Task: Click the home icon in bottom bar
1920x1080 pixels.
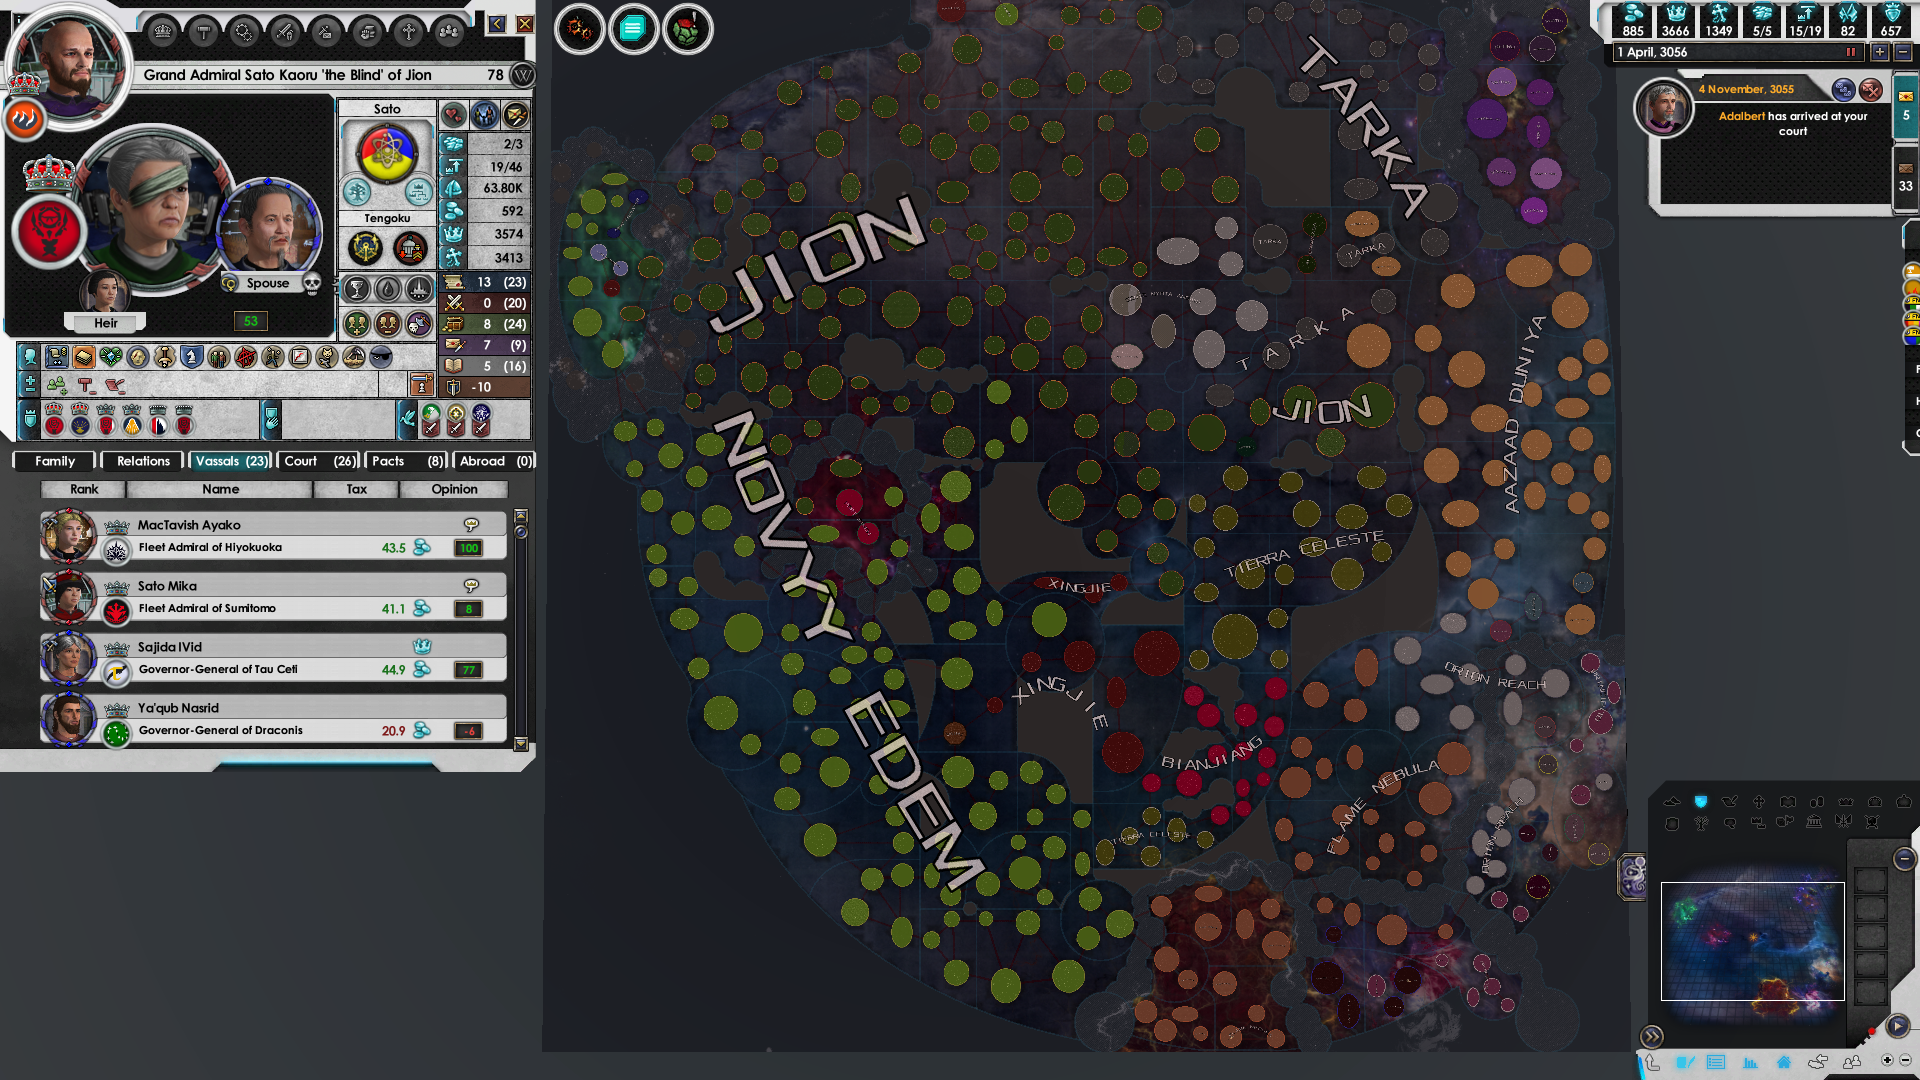Action: point(1783,1062)
